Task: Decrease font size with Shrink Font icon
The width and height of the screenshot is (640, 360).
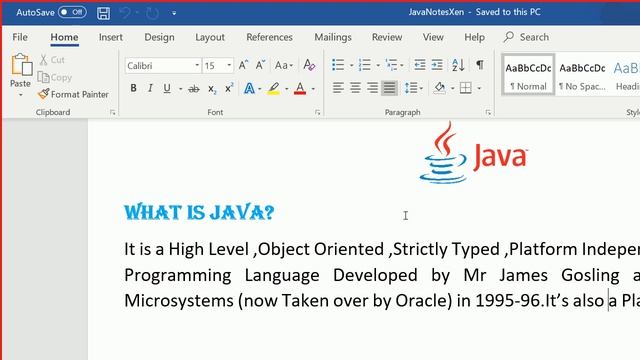Action: coord(260,65)
